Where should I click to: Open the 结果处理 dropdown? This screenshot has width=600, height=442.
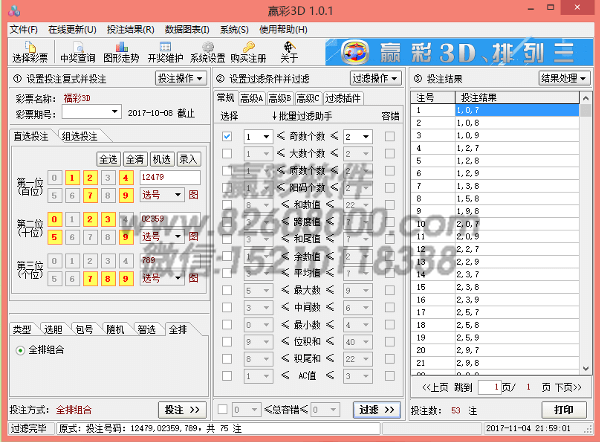click(x=564, y=78)
